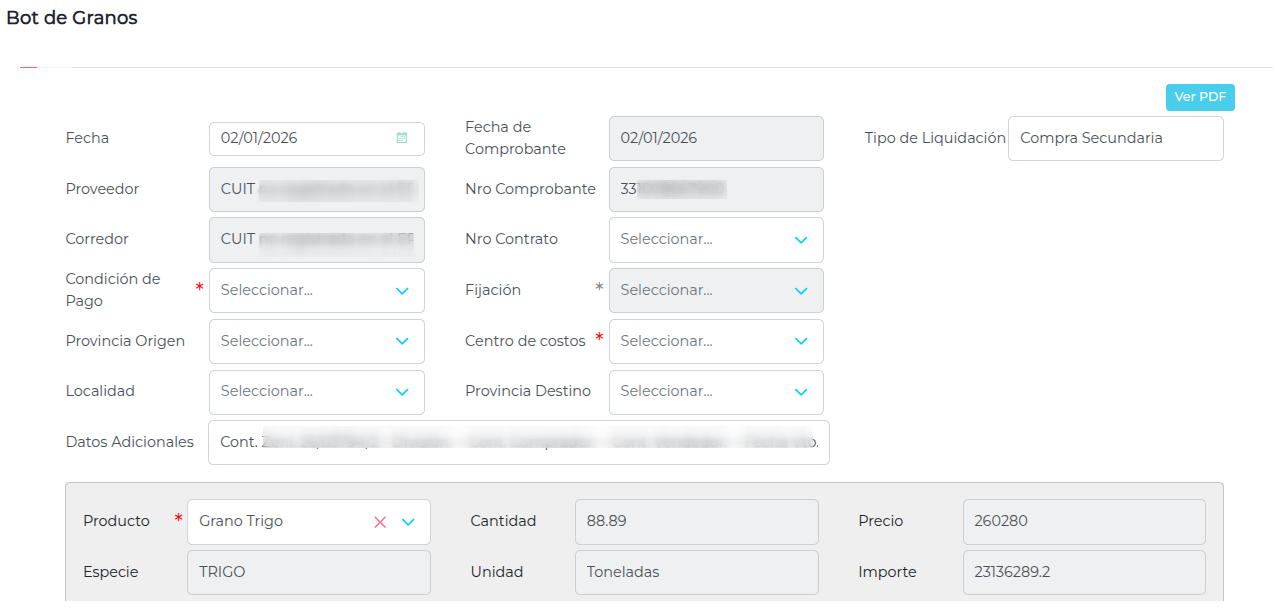Click the Ver PDF button
The height and width of the screenshot is (614, 1276).
click(1200, 97)
